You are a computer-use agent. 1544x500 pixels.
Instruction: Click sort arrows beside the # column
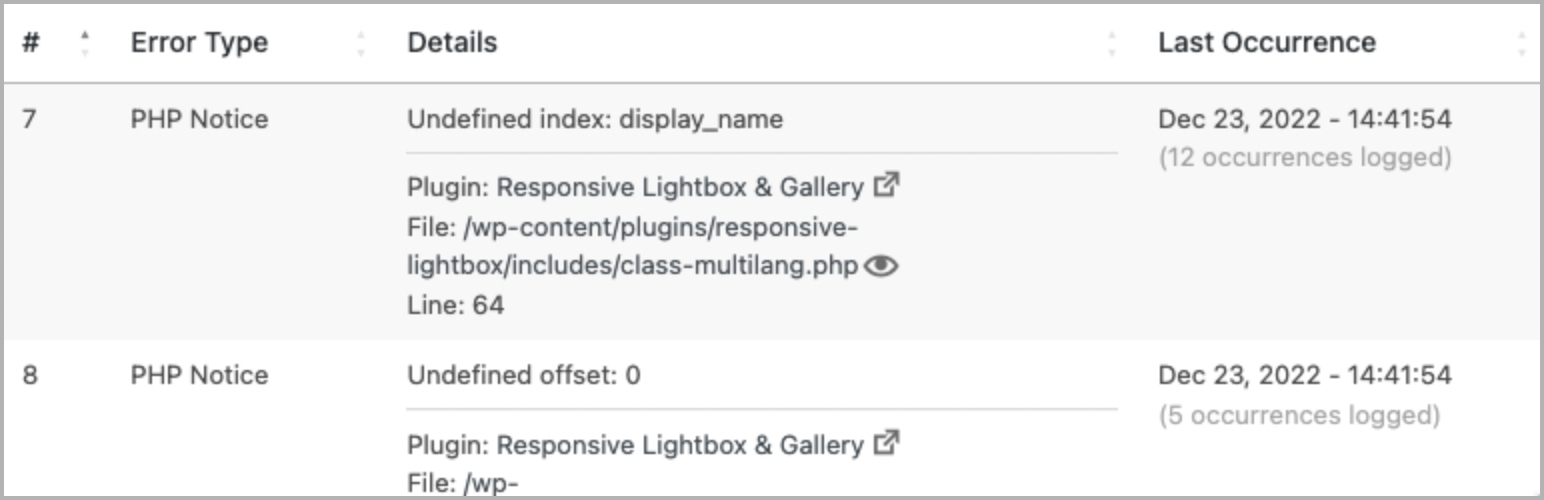pyautogui.click(x=85, y=44)
